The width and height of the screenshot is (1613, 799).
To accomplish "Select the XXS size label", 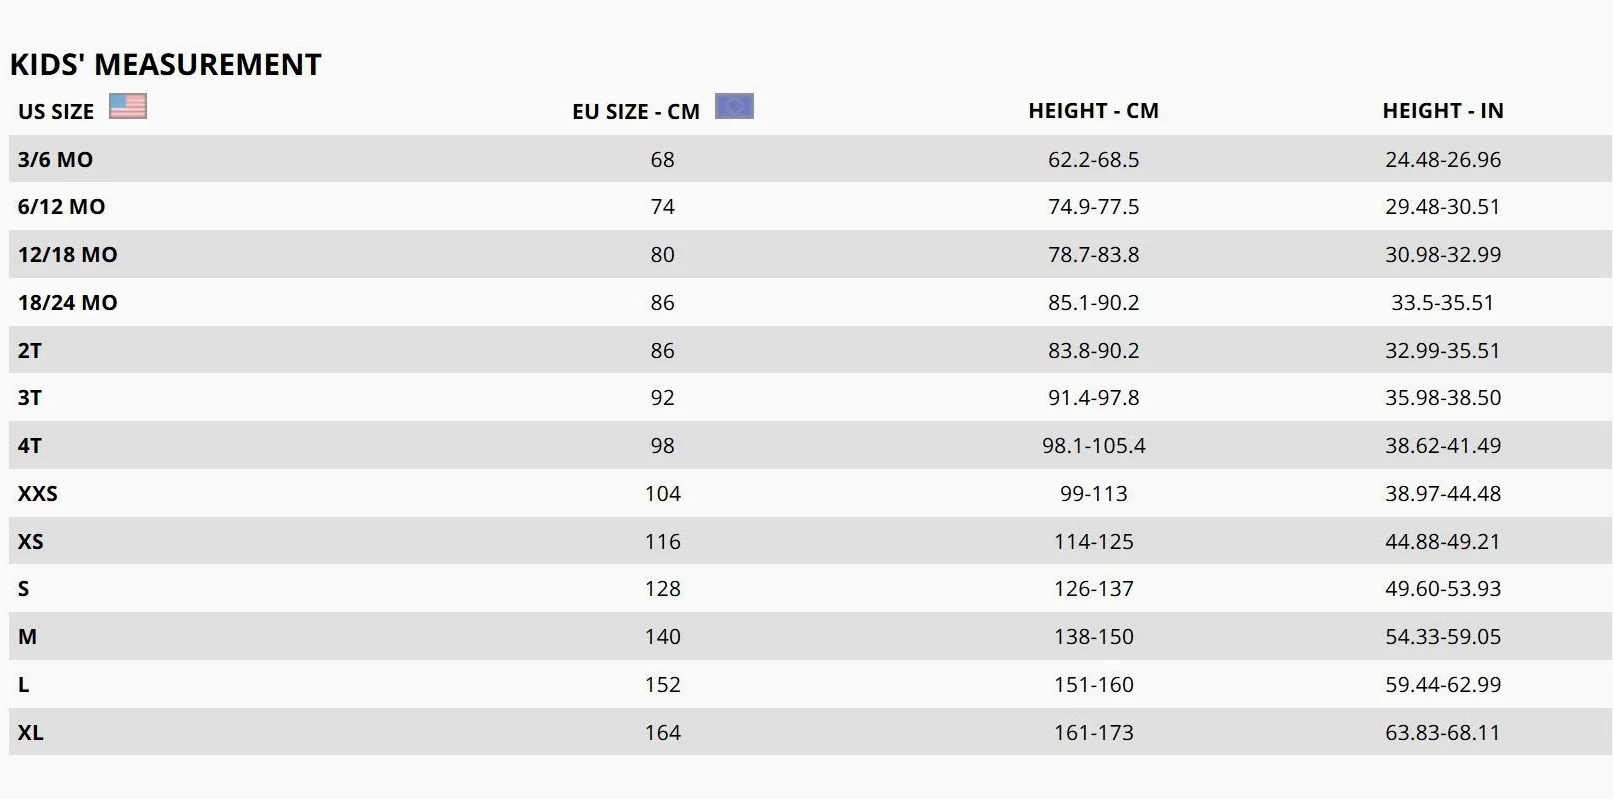I will click(x=38, y=494).
